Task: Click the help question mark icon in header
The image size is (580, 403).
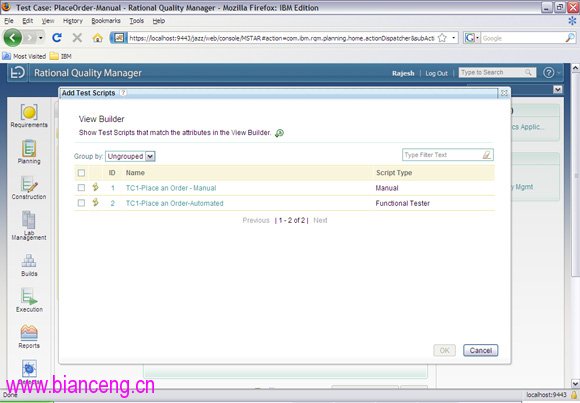Action: point(548,73)
